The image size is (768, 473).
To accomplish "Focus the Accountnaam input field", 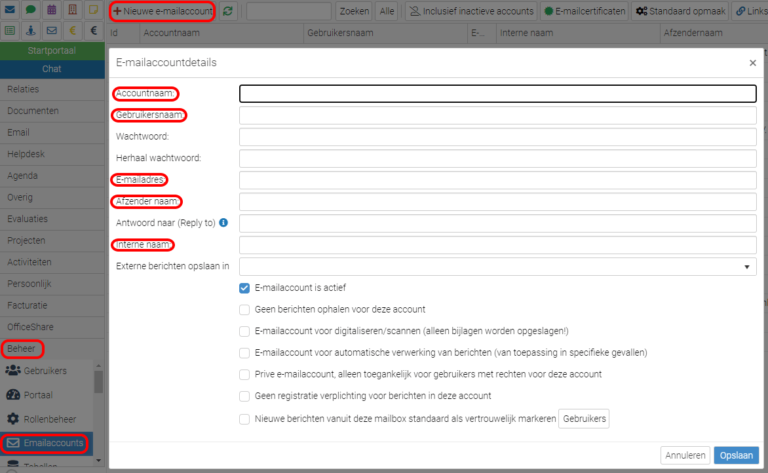I will tap(498, 94).
